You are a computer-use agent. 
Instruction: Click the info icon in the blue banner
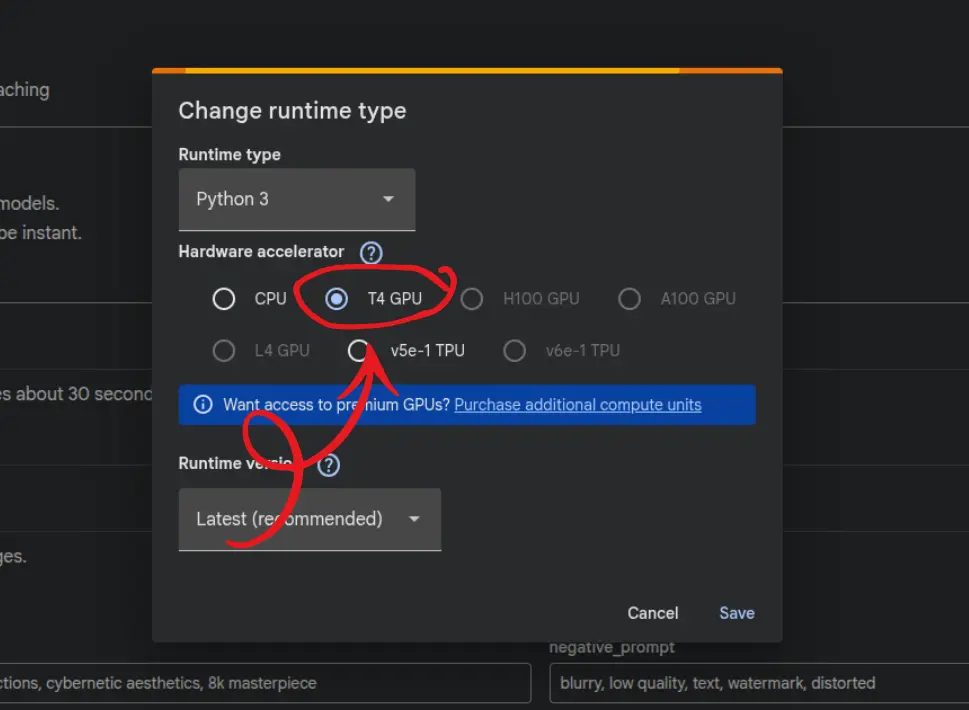(x=203, y=404)
